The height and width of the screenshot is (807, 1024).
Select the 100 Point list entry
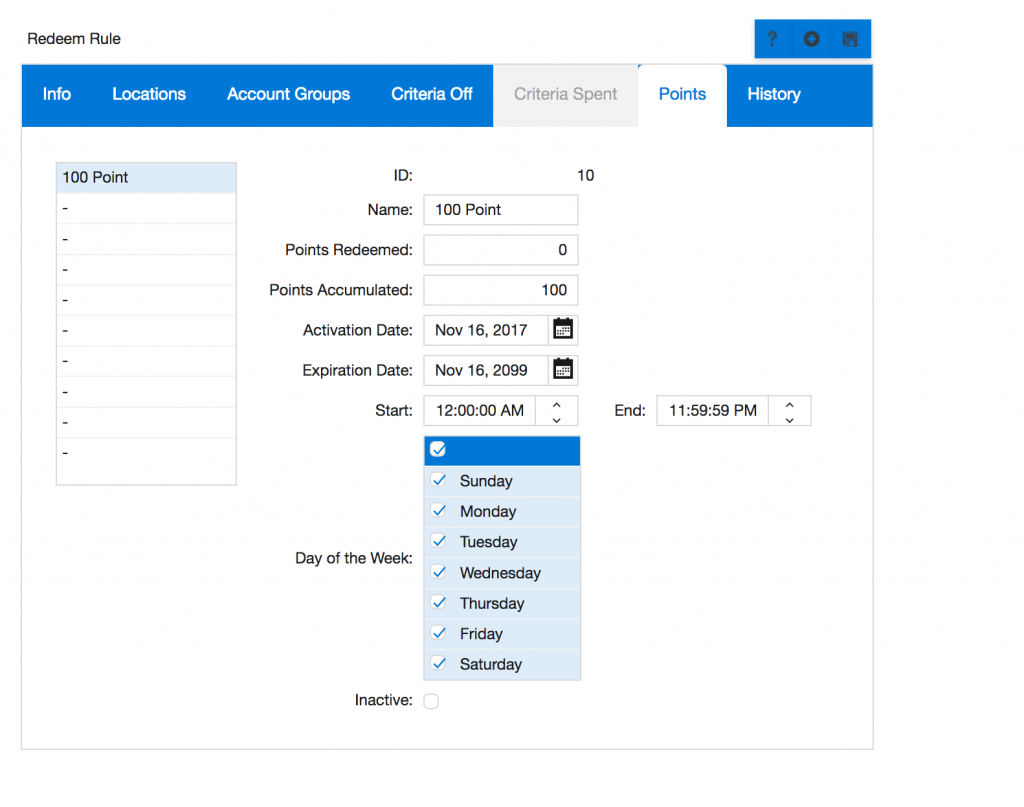point(146,178)
